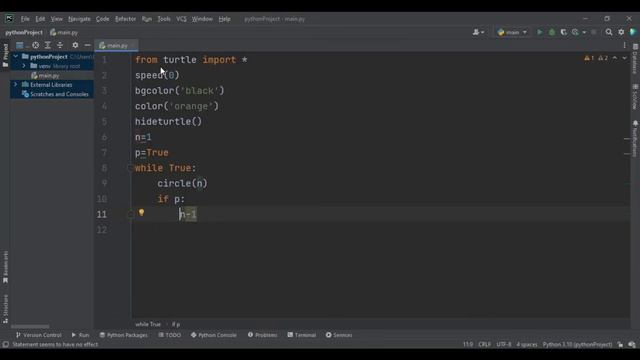Toggle the Database tool window
The width and height of the screenshot is (640, 360).
[635, 59]
